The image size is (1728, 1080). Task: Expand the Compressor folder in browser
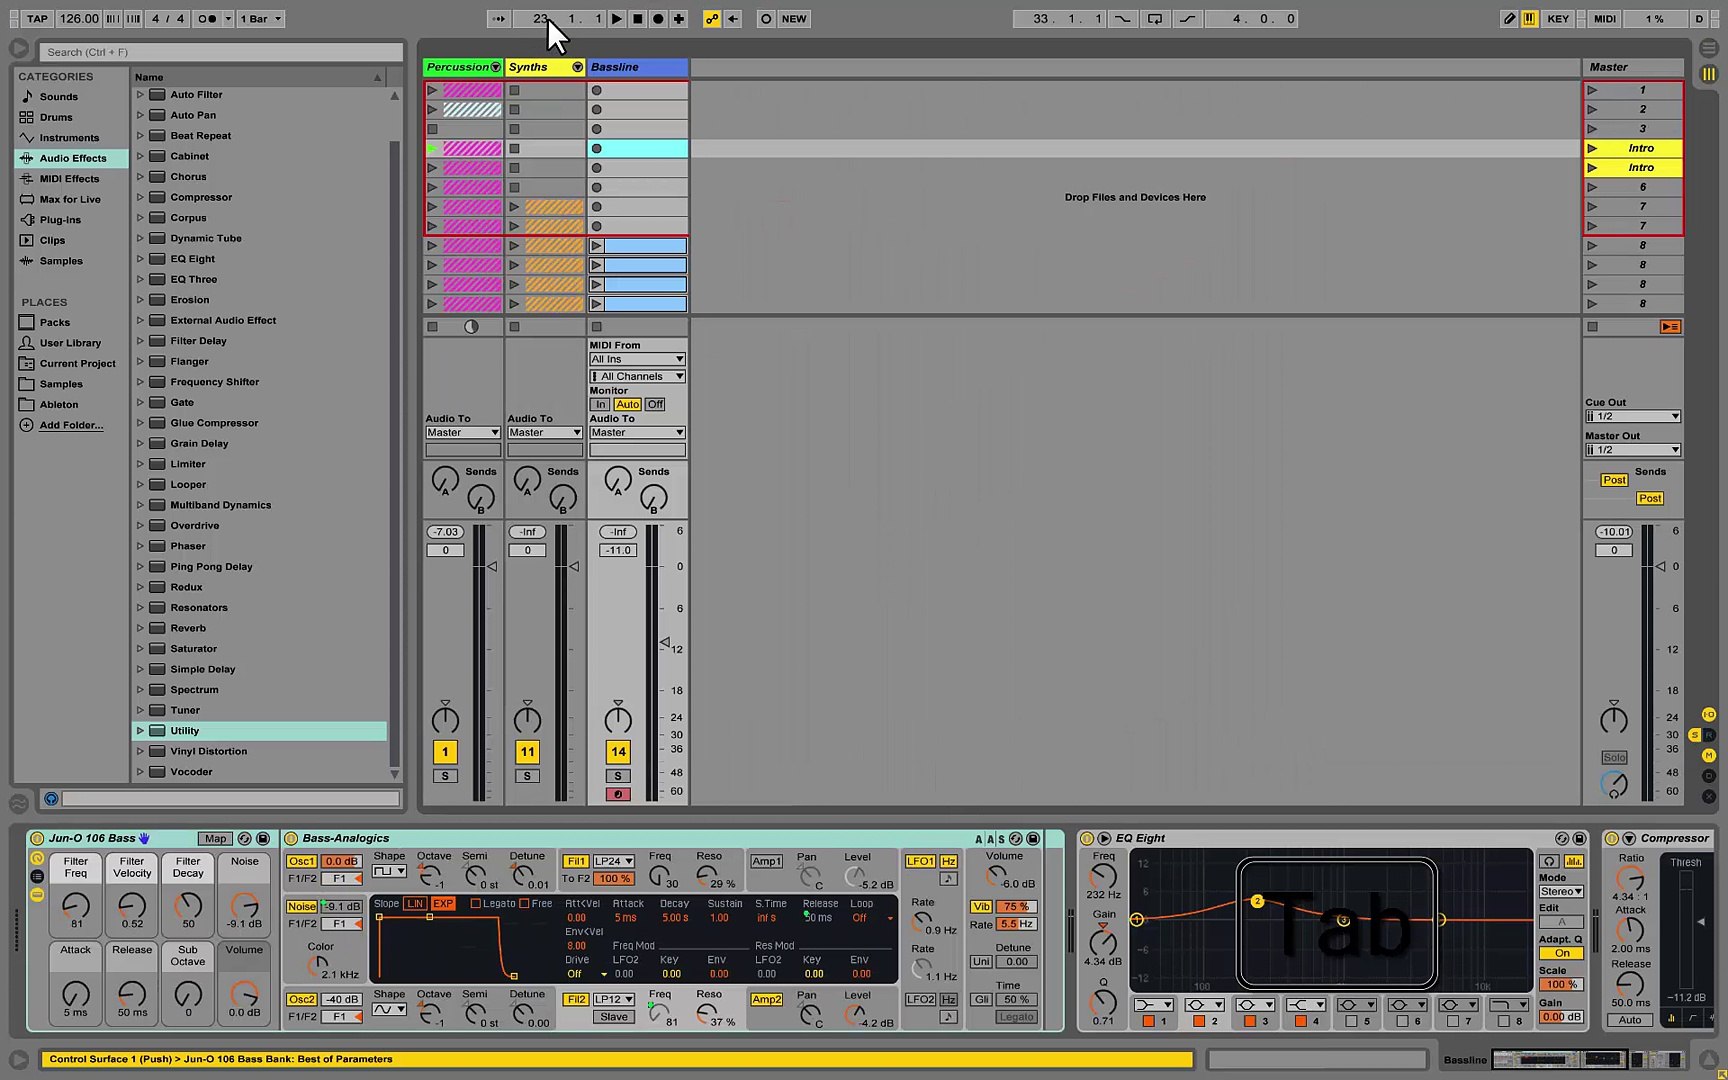pos(140,198)
